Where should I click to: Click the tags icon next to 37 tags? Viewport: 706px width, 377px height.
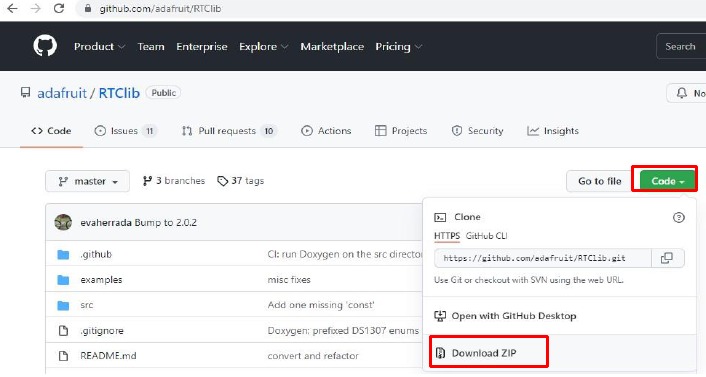222,181
